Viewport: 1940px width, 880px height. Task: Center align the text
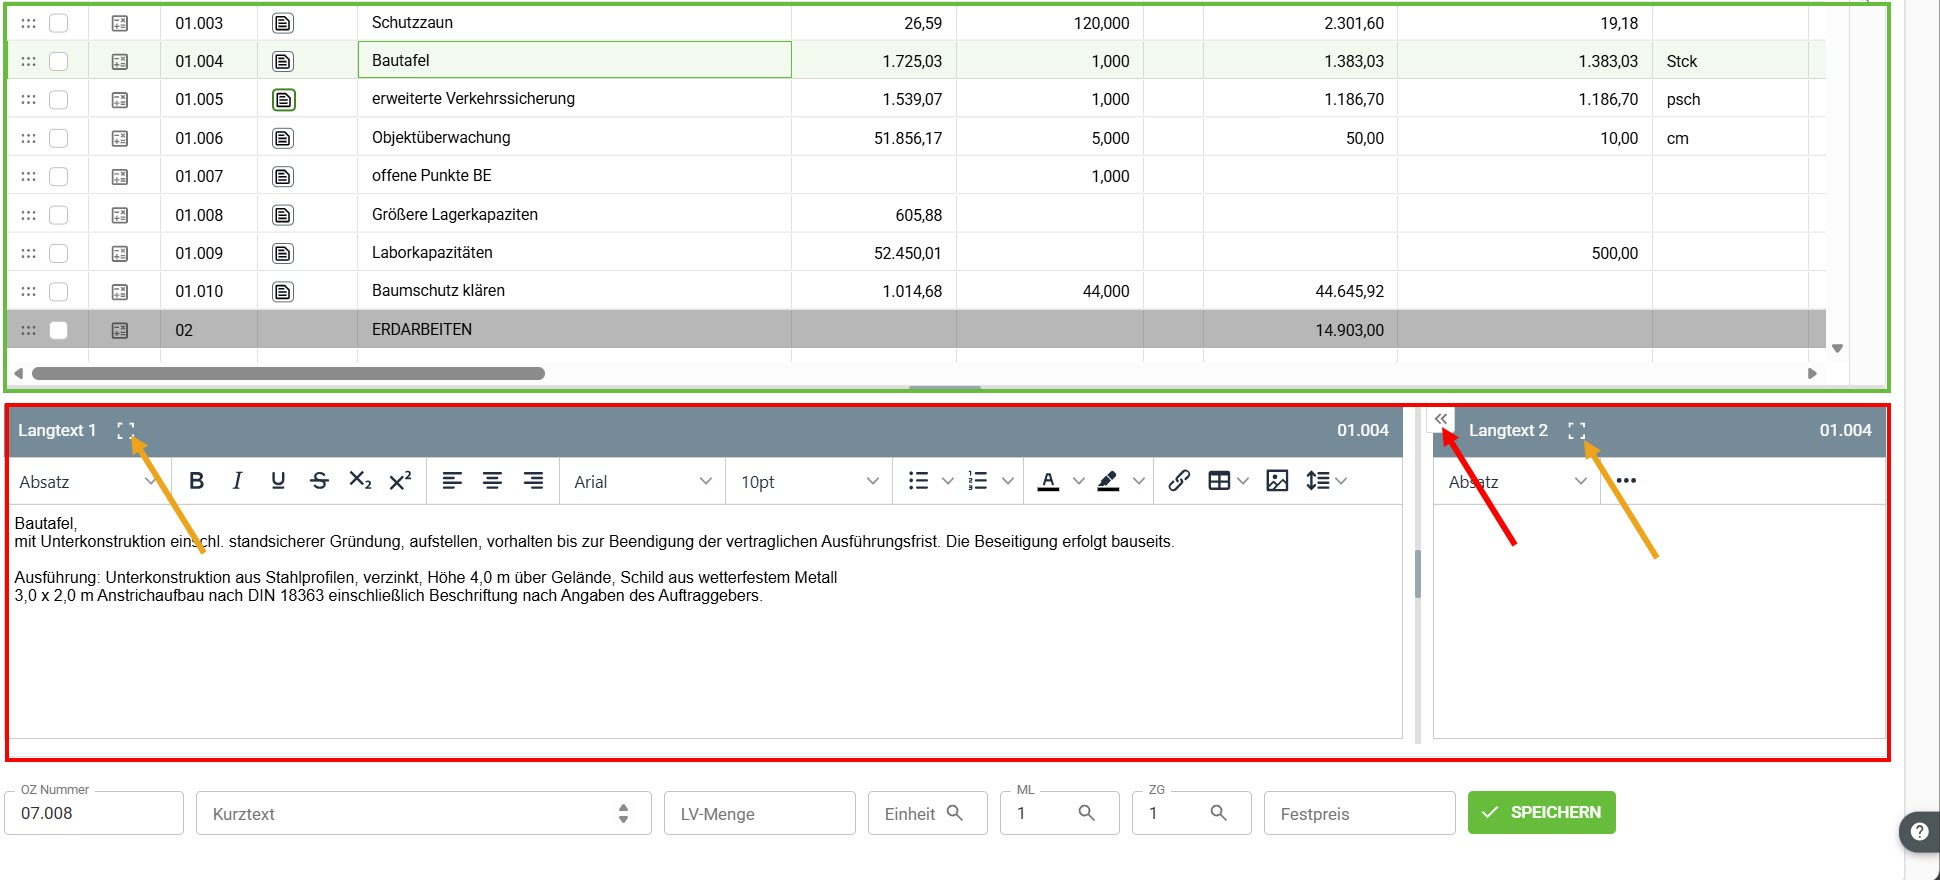493,481
